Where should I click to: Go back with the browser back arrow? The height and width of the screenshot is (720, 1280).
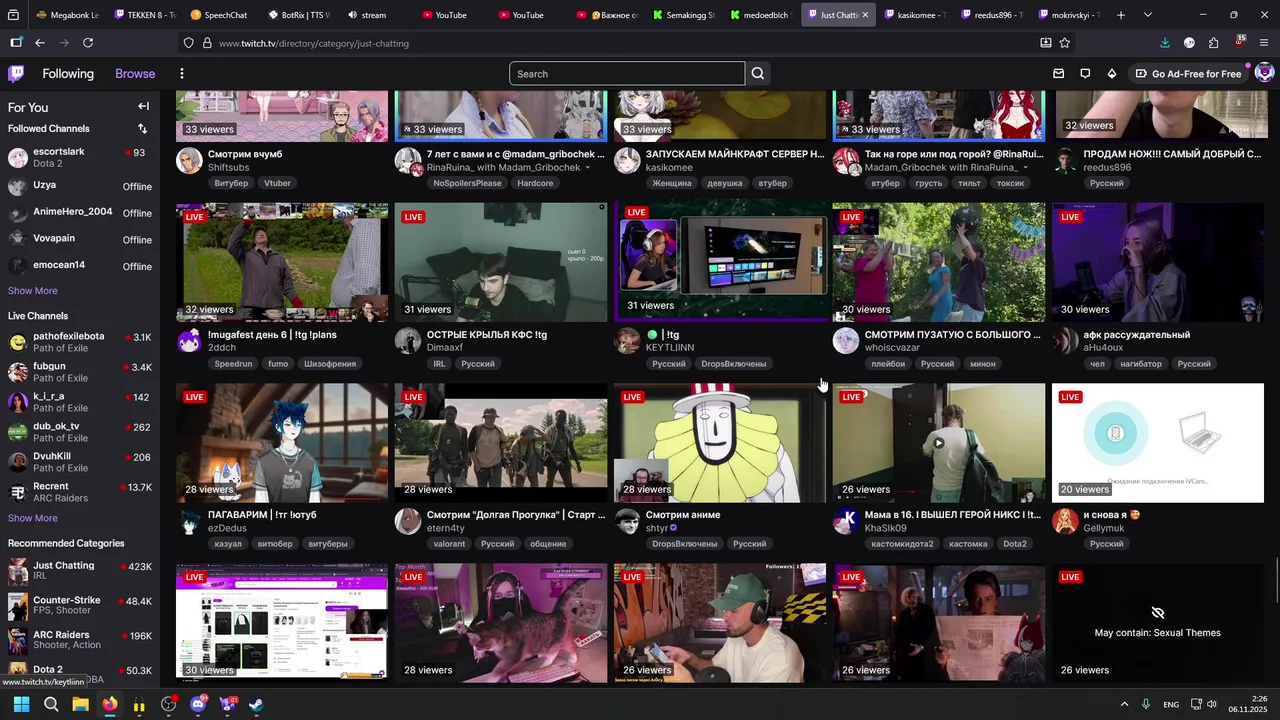pyautogui.click(x=40, y=43)
